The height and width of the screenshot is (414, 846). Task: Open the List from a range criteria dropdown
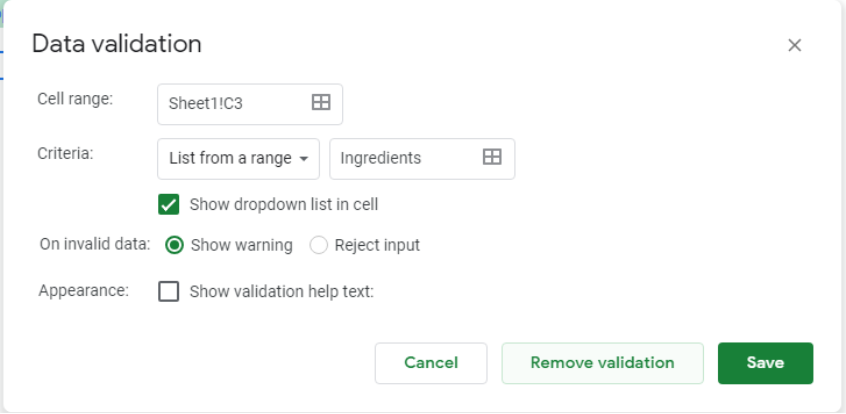pyautogui.click(x=238, y=159)
